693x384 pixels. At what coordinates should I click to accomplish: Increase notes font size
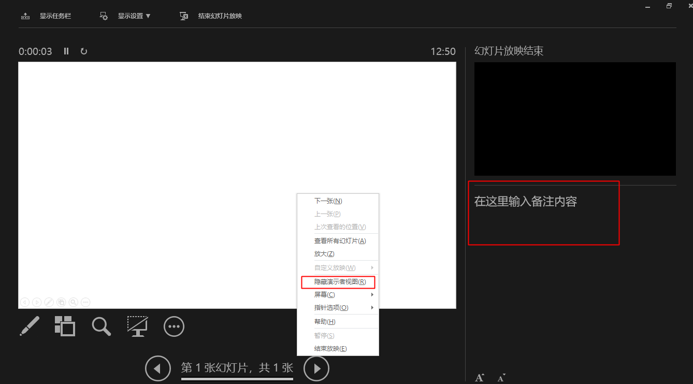(x=480, y=378)
